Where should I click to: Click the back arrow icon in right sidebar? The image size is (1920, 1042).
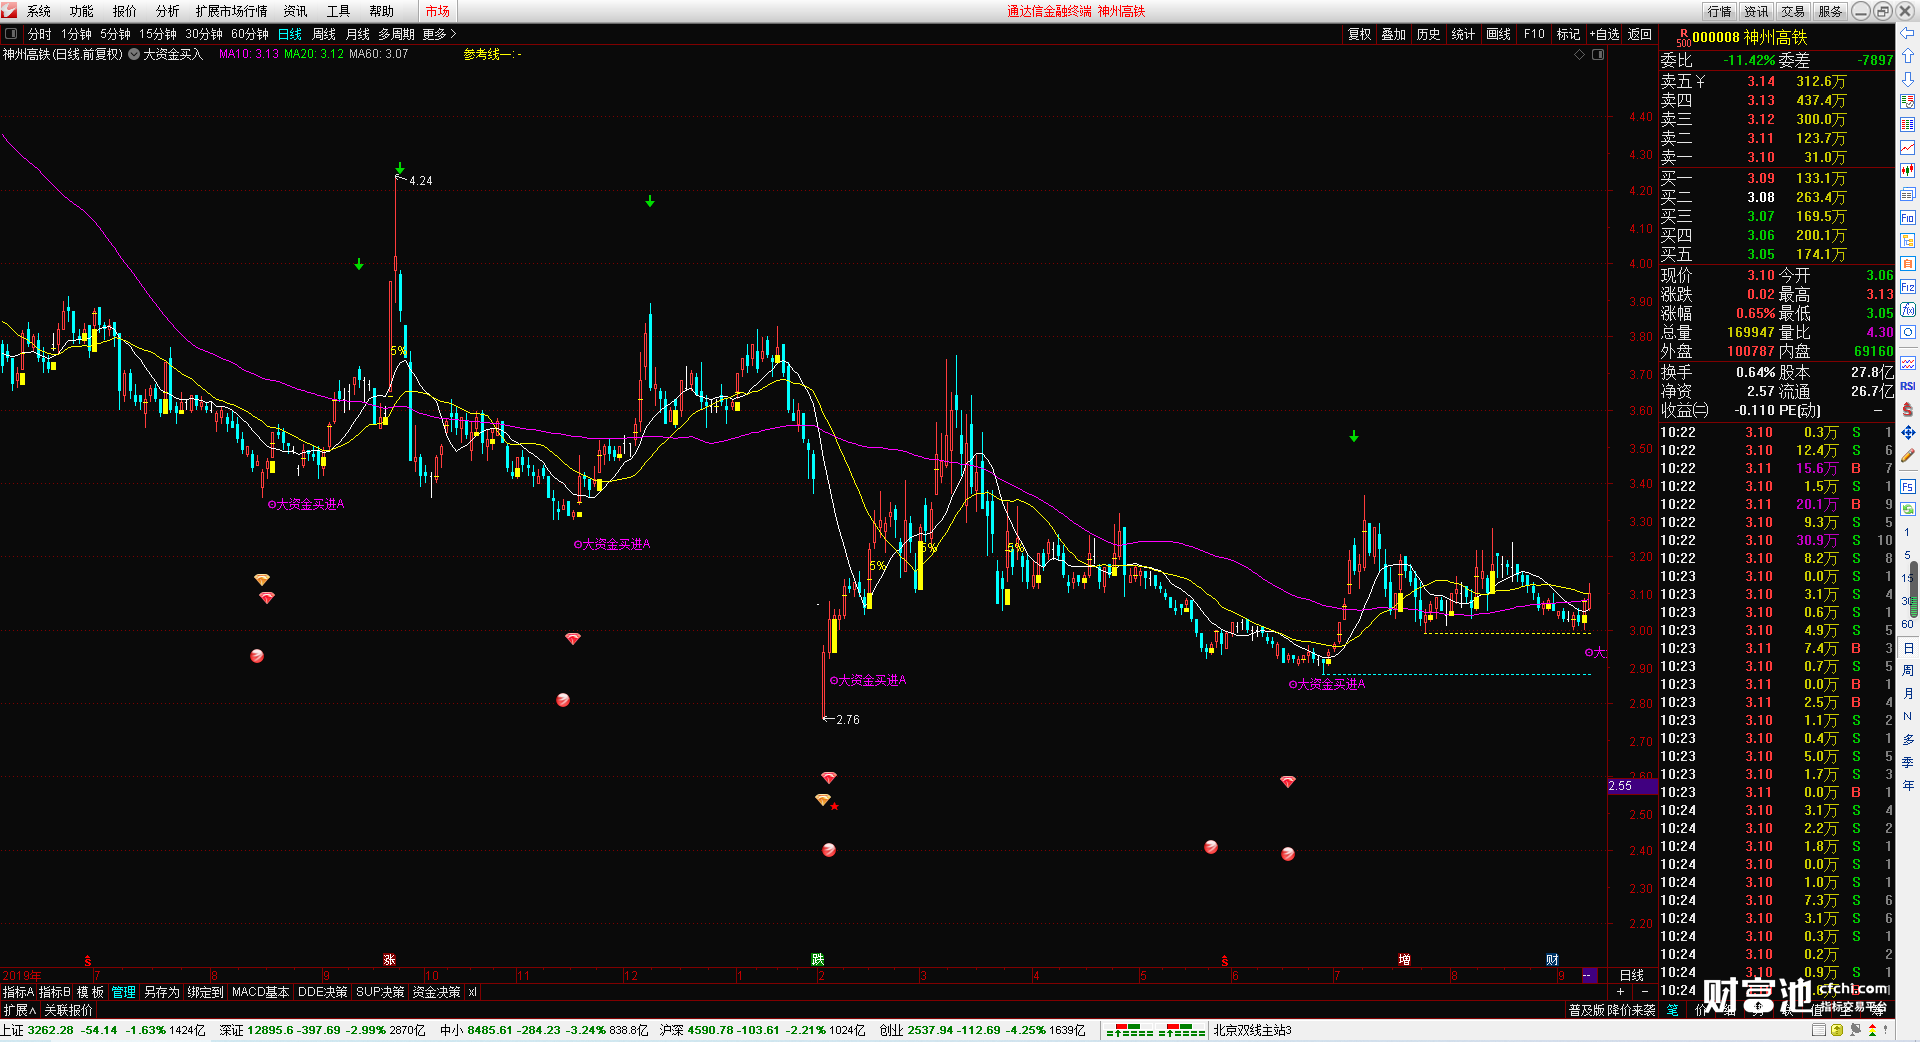[1907, 33]
